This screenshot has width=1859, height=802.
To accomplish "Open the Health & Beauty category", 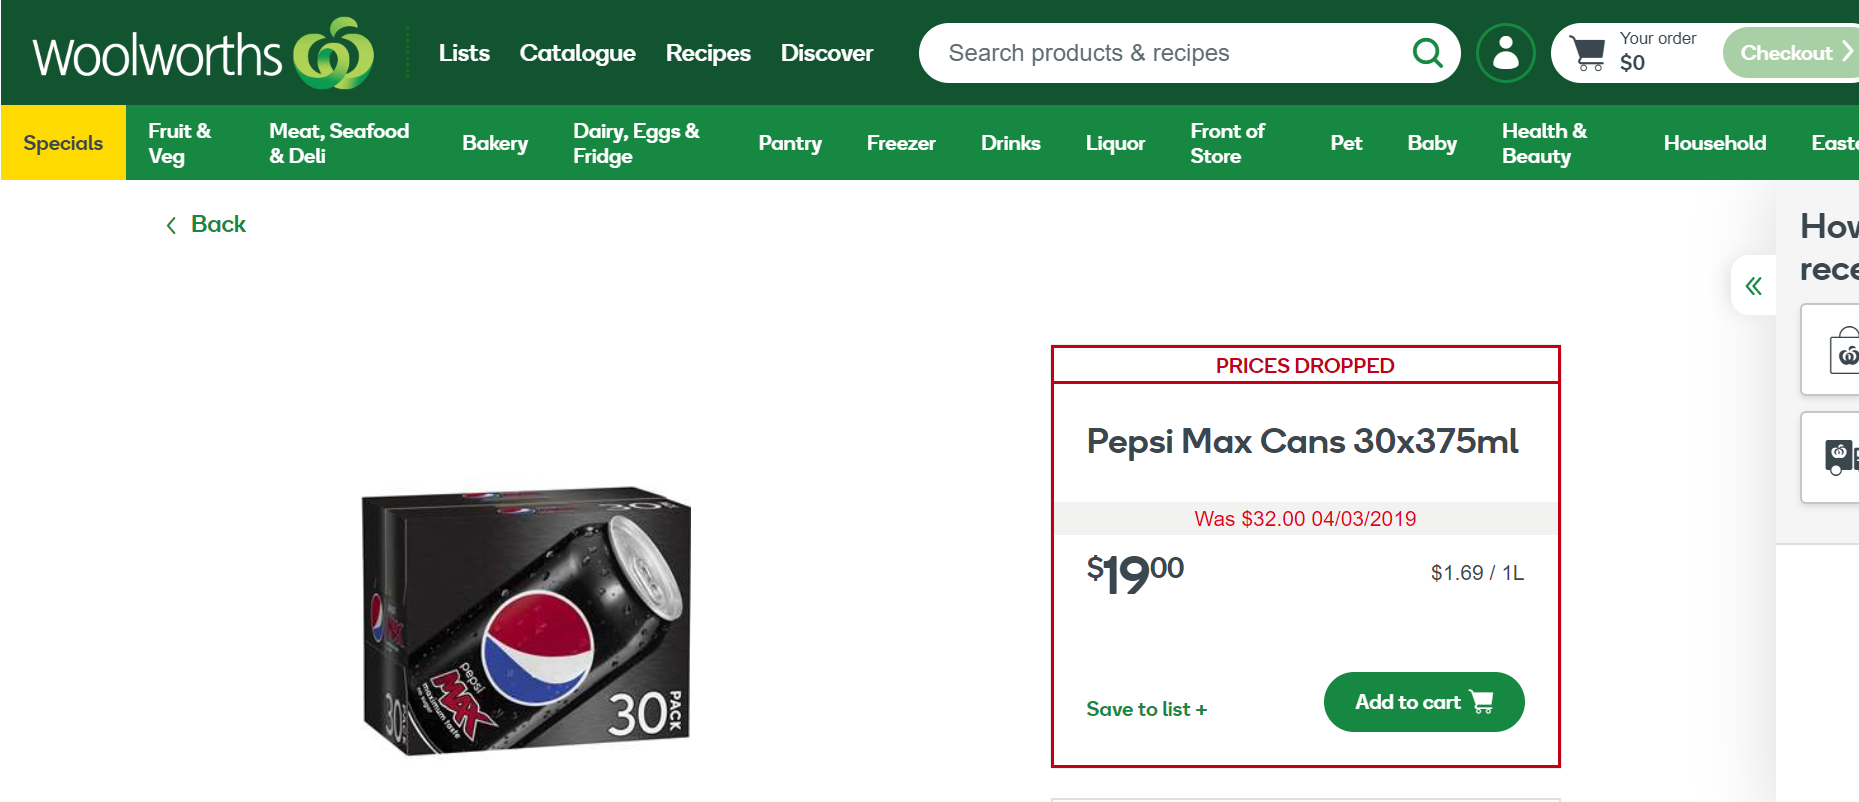I will [x=1544, y=143].
